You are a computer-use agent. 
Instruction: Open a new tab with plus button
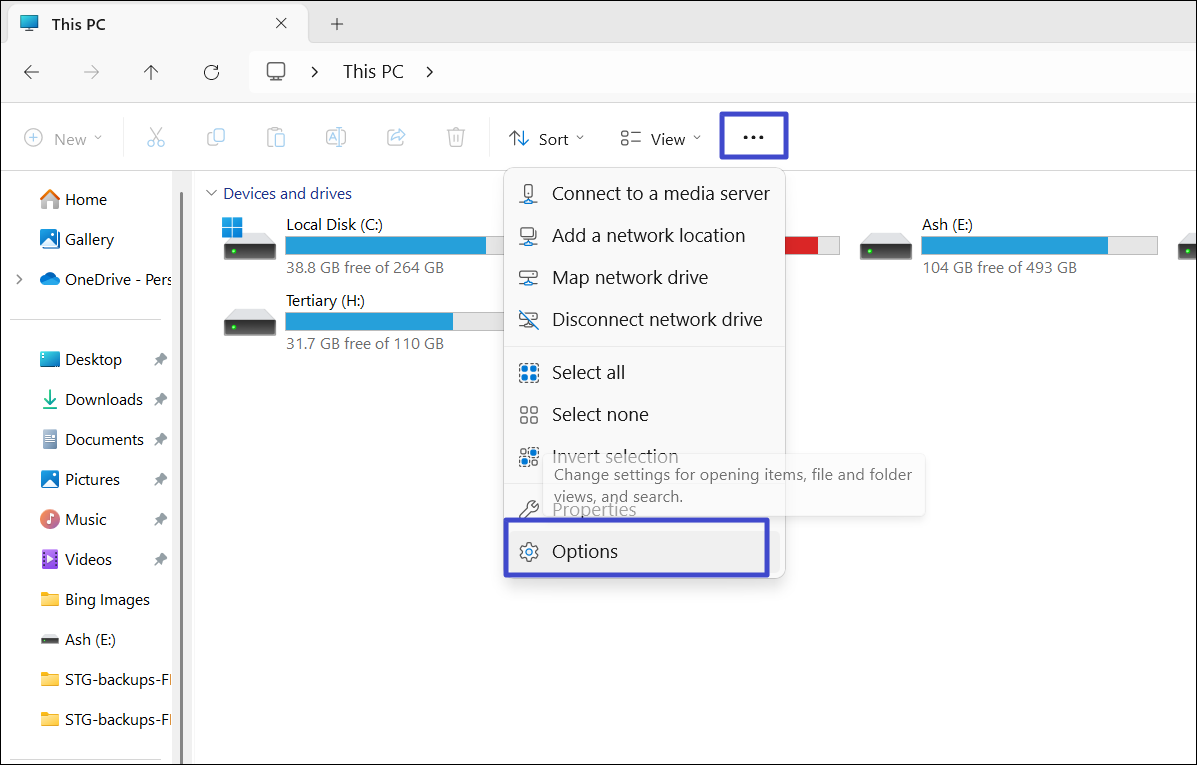point(337,23)
